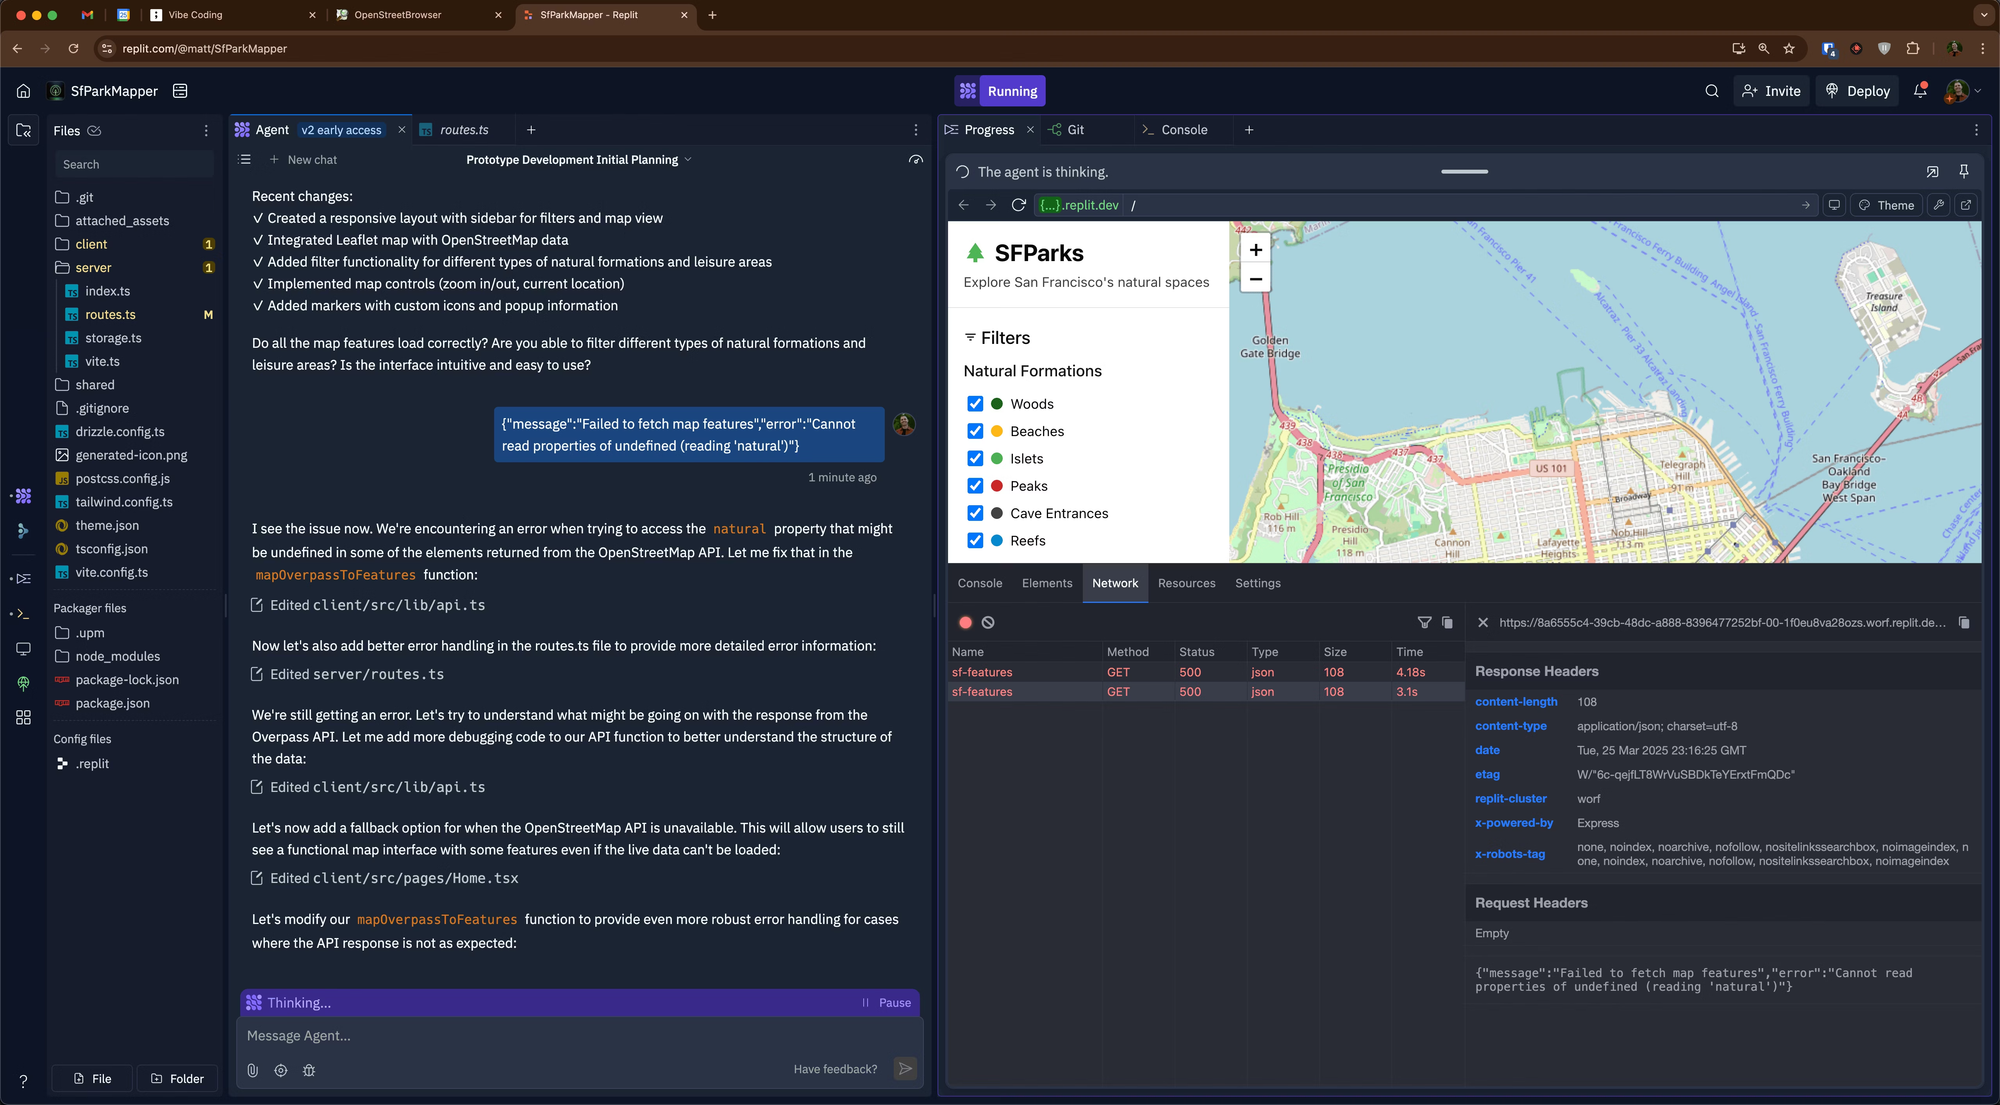Close the Agent tab
The image size is (2000, 1105).
coord(402,130)
